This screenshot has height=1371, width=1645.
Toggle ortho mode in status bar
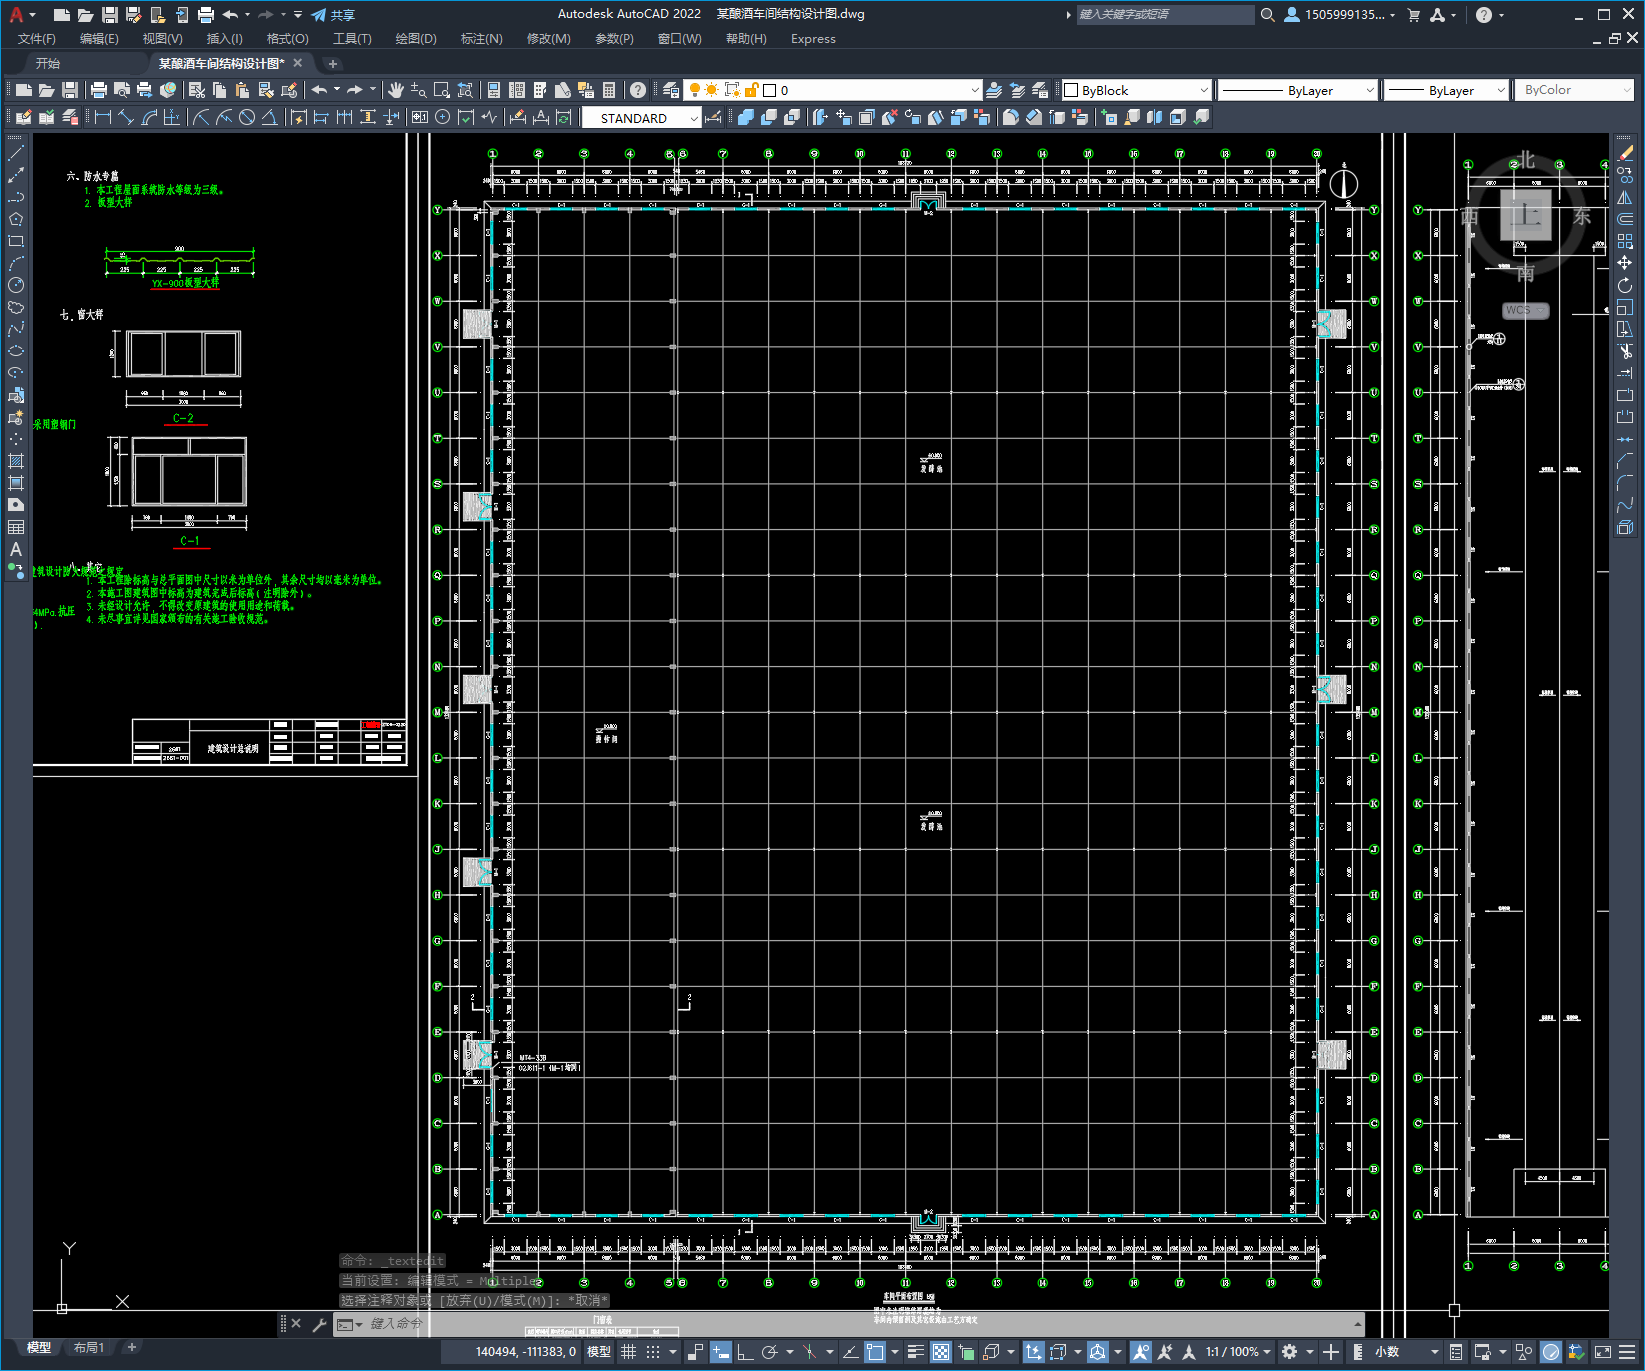pos(746,1352)
